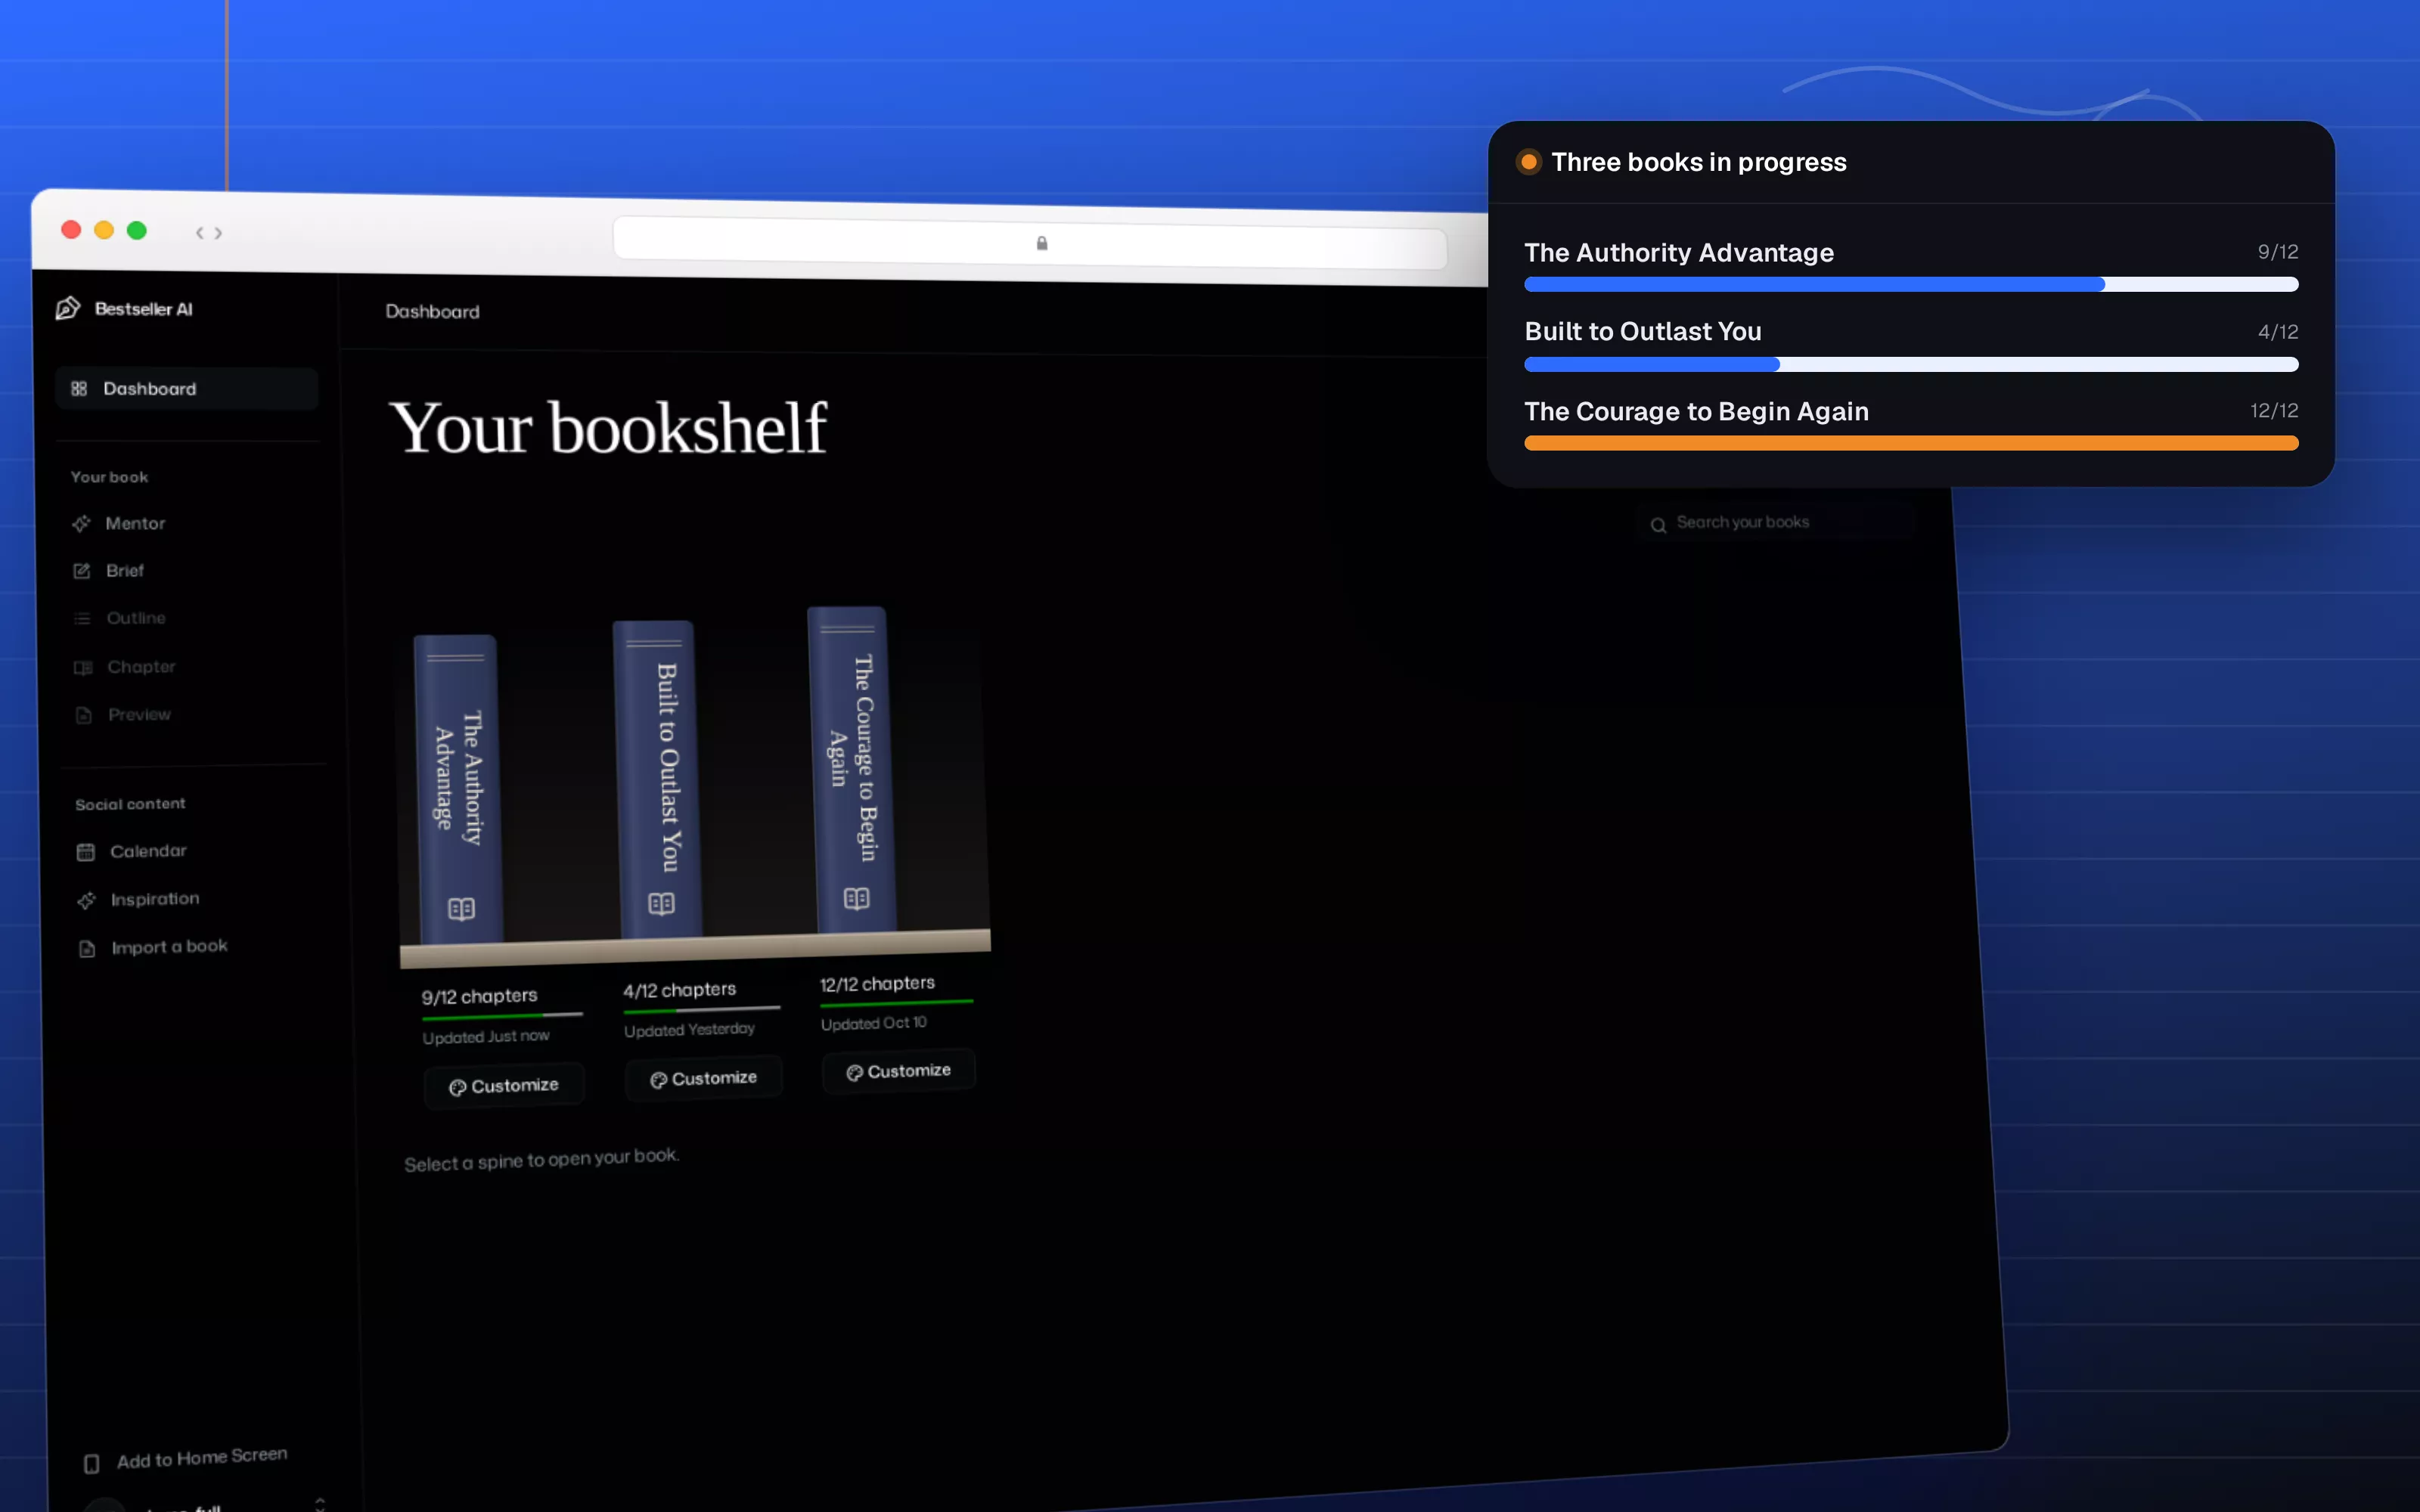The height and width of the screenshot is (1512, 2420).
Task: Click the Dashboard breadcrumb title
Action: click(x=432, y=312)
